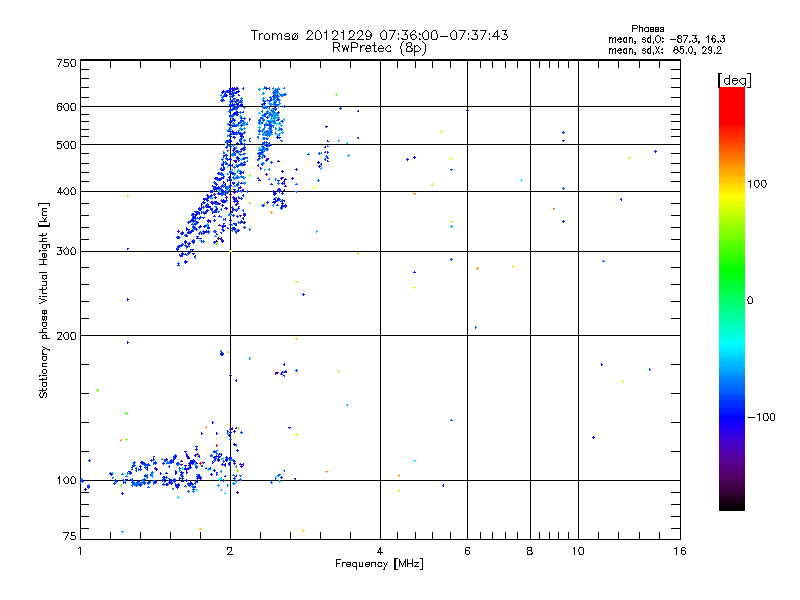This screenshot has height=600, width=800.
Task: Click the colorbar tick label '100'
Action: click(x=757, y=184)
